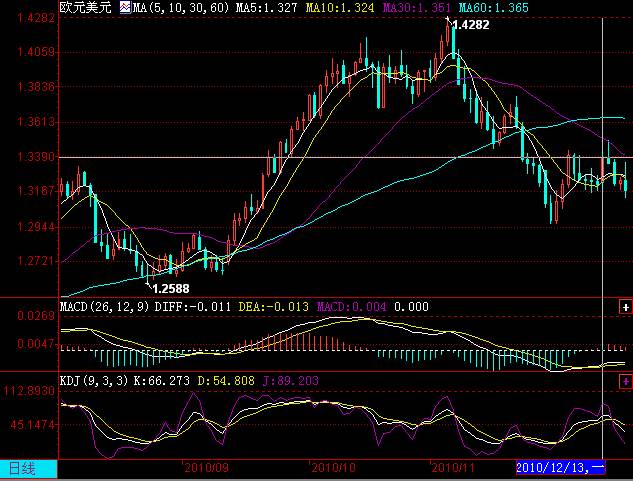633x481 pixels.
Task: Click the MA indicator icon beside 欧元美元
Action: 125,8
